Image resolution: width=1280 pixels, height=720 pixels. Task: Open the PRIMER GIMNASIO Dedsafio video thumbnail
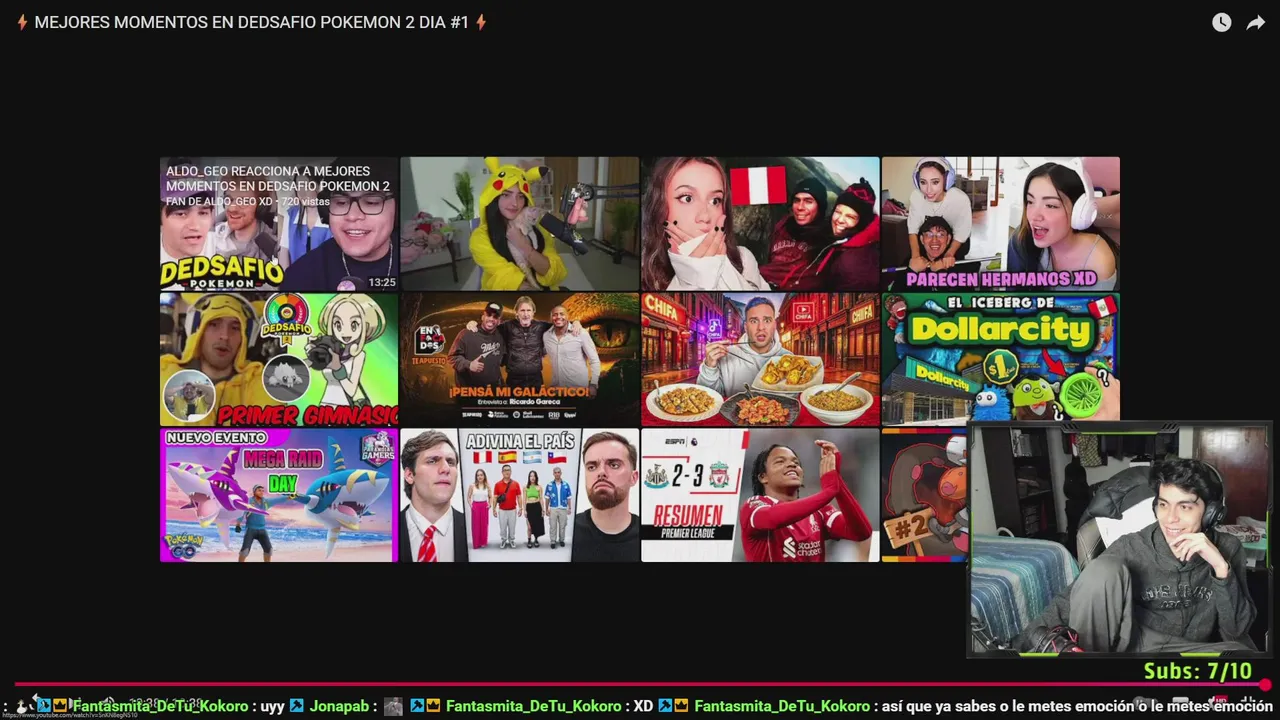pos(279,359)
